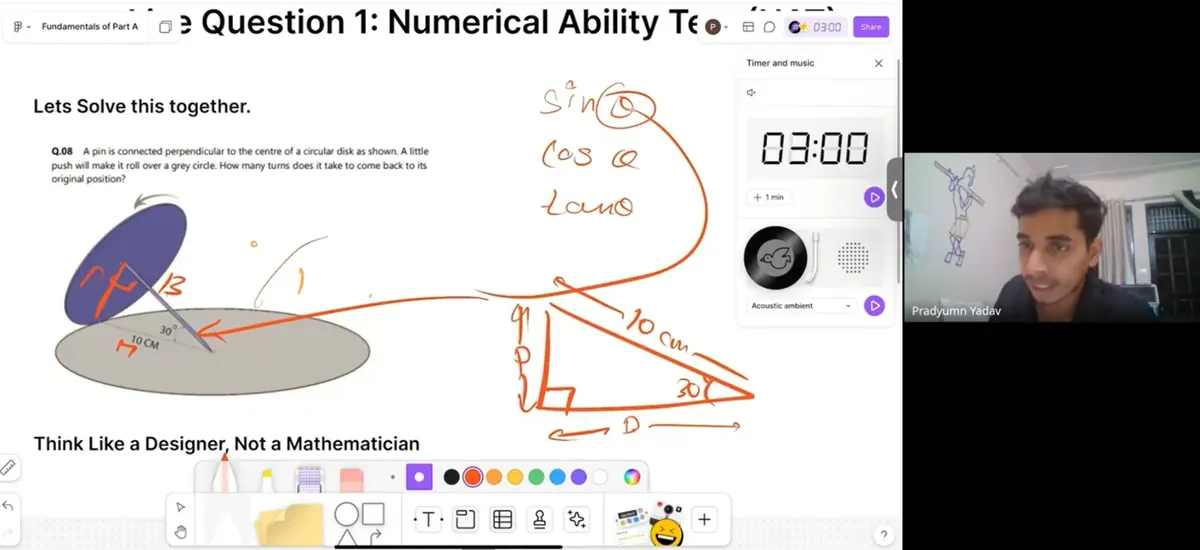The width and height of the screenshot is (1200, 550).
Task: Select the Section tool
Action: [465, 519]
